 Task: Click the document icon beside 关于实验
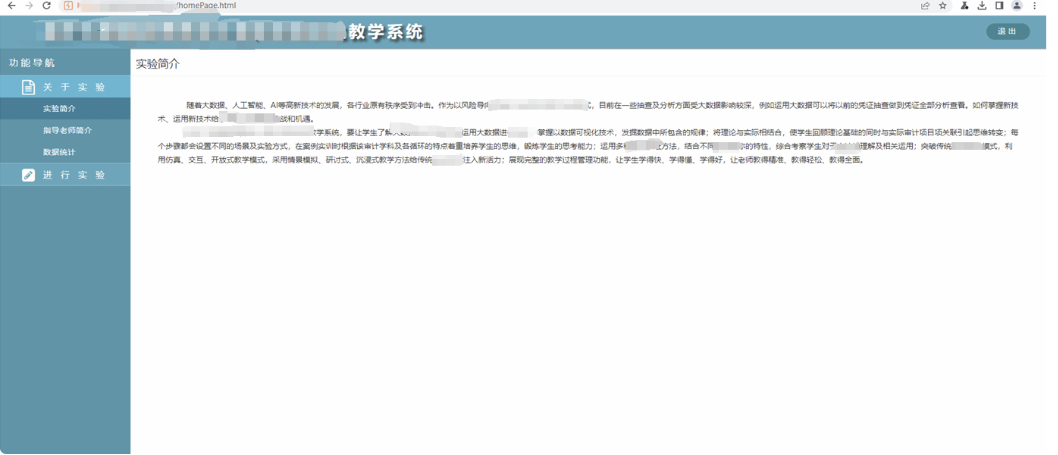(28, 87)
